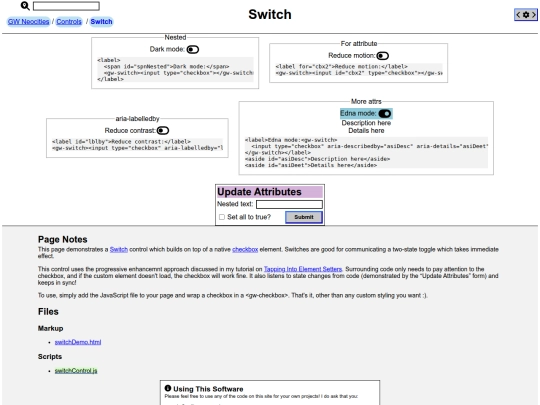Open the switchDemo.html file link
The height and width of the screenshot is (405, 540).
pyautogui.click(x=78, y=342)
